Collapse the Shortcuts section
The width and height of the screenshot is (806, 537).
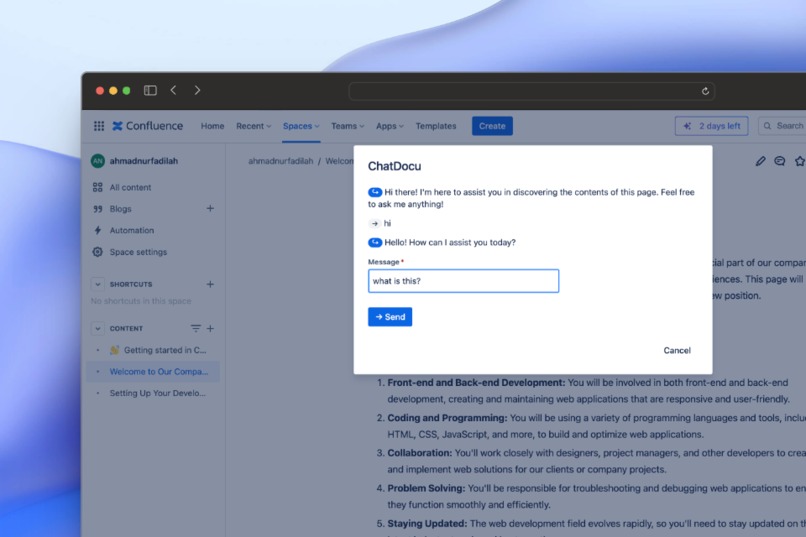tap(98, 284)
